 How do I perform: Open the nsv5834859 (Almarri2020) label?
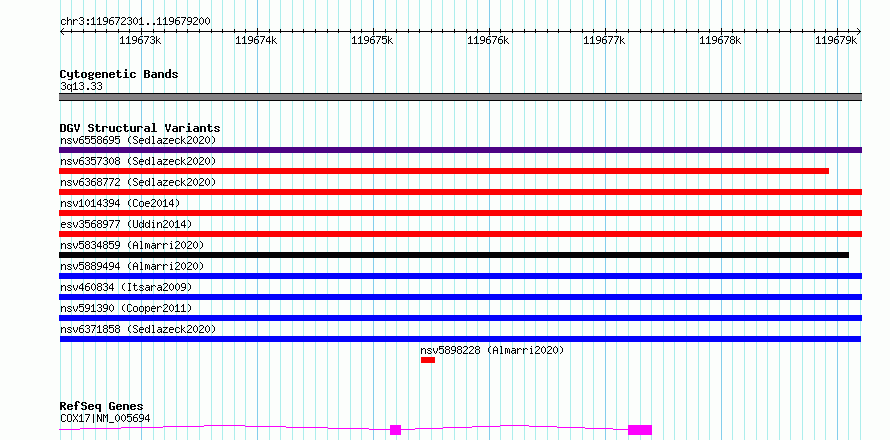pyautogui.click(x=132, y=245)
